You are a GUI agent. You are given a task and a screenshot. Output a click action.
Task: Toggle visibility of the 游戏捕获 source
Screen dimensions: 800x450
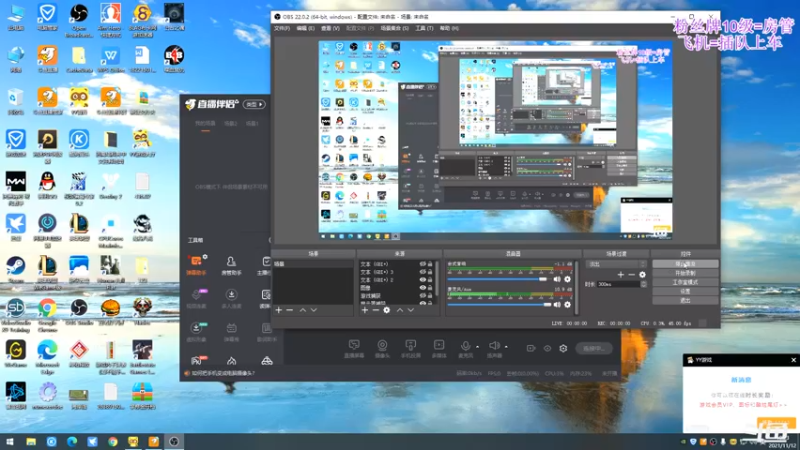[422, 295]
